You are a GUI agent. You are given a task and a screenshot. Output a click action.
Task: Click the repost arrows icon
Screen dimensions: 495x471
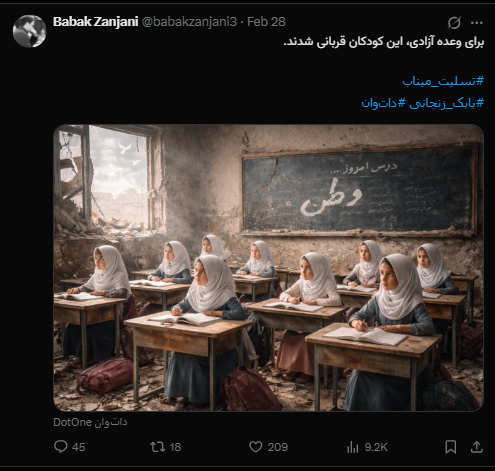click(x=157, y=447)
